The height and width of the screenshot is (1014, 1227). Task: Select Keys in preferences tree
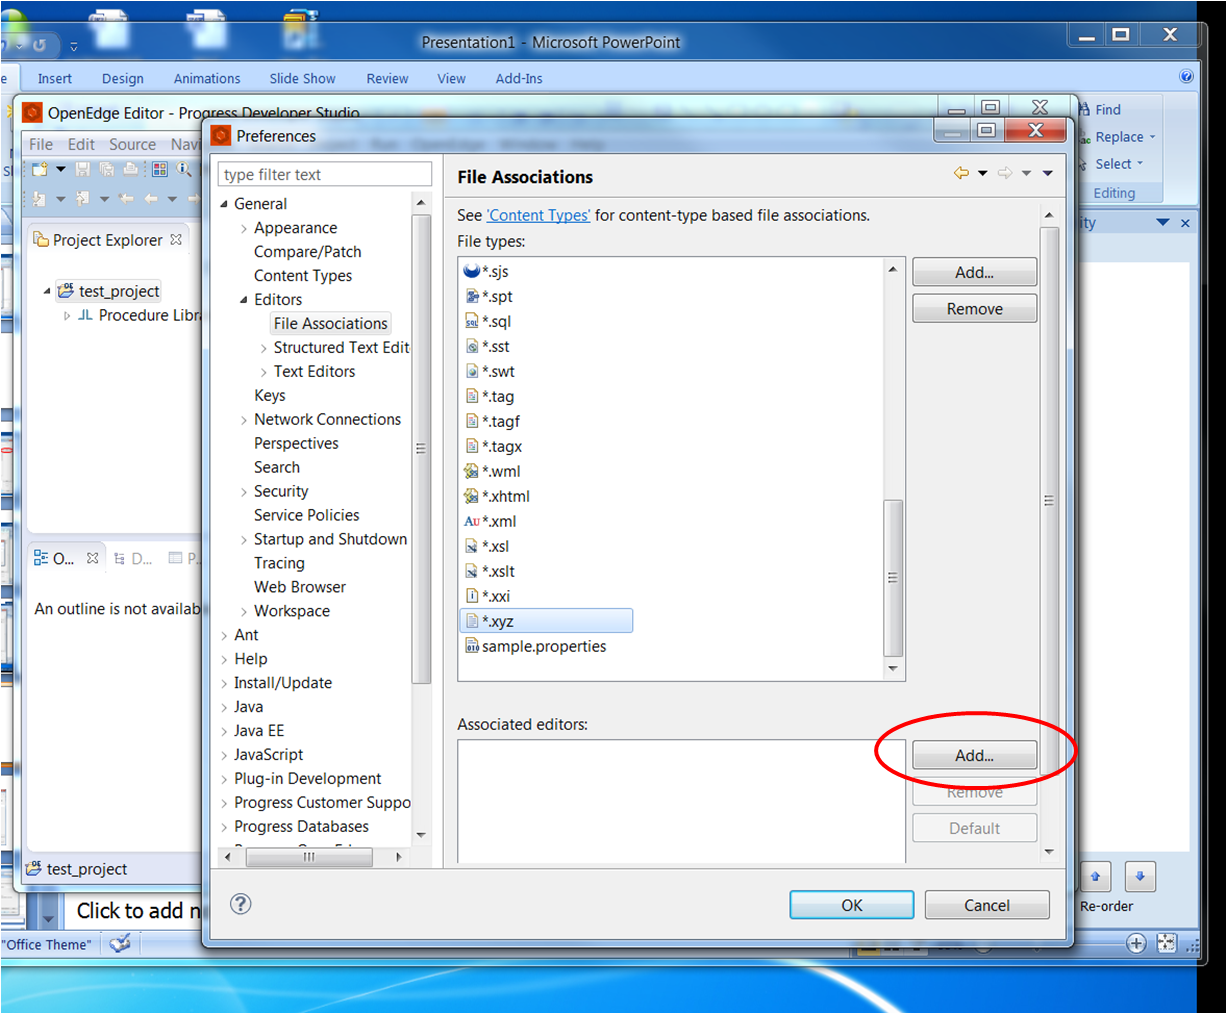tap(270, 396)
